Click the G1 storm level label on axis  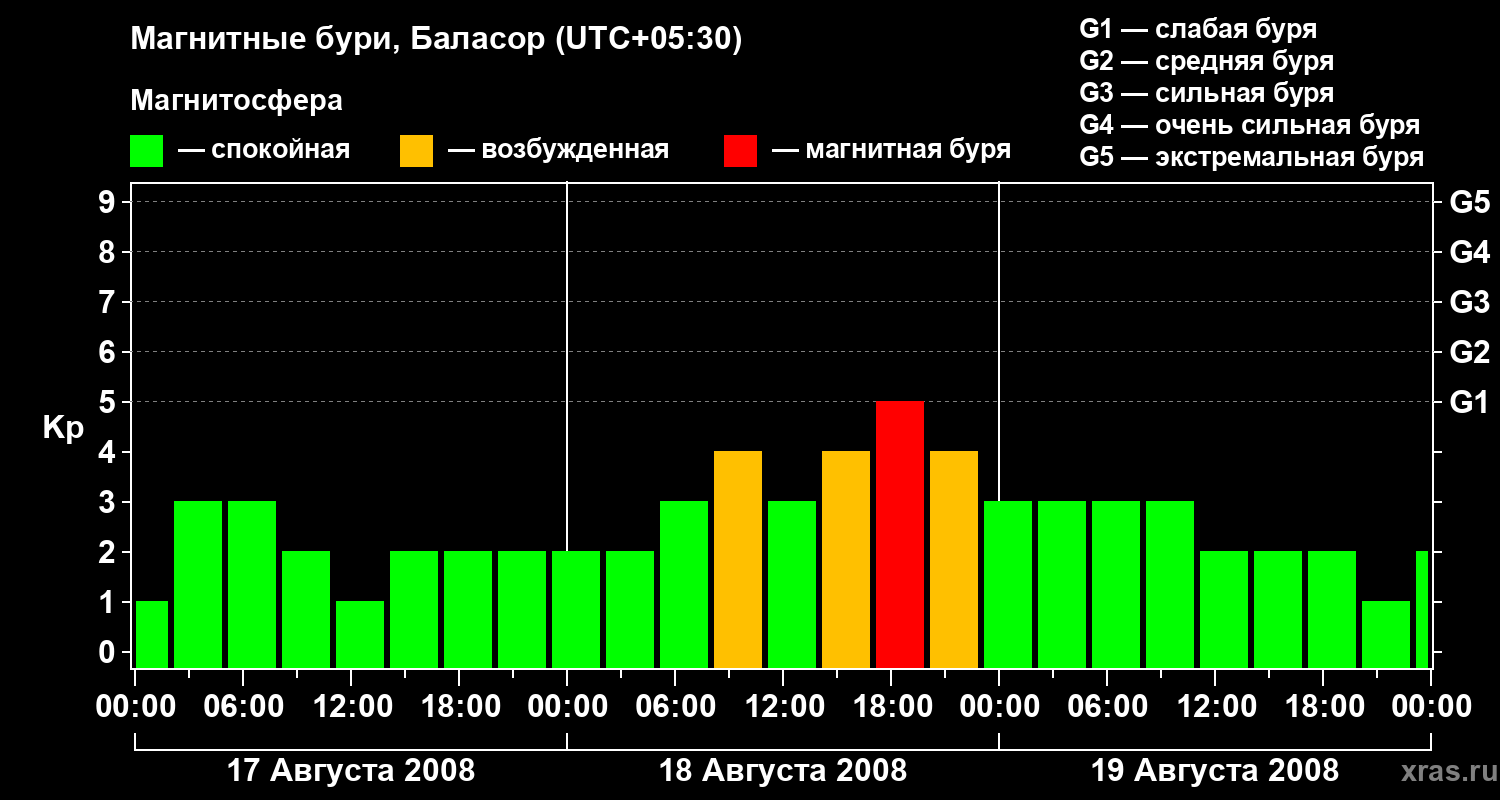point(1469,402)
